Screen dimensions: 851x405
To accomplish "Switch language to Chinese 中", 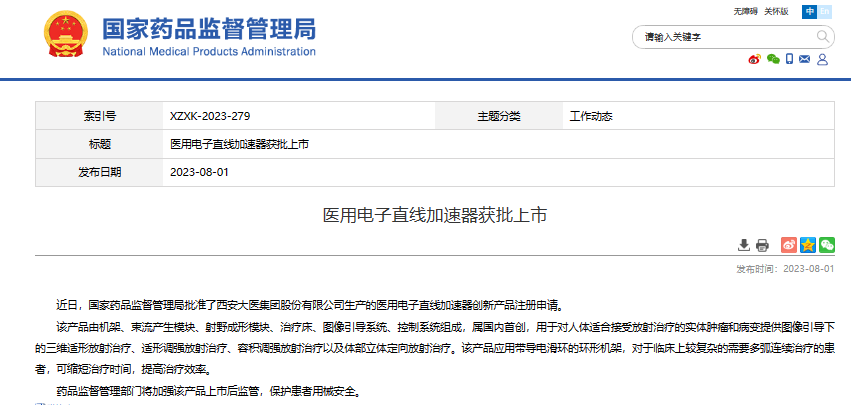I will click(x=810, y=11).
